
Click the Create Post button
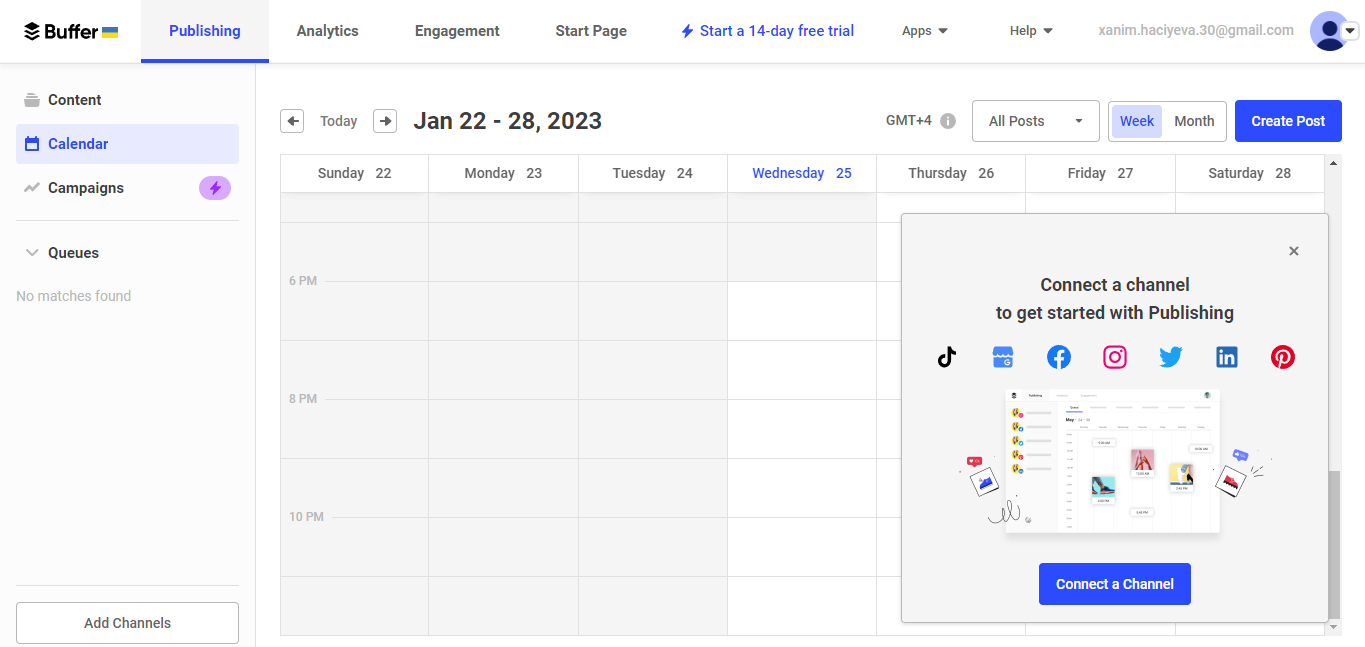1288,121
